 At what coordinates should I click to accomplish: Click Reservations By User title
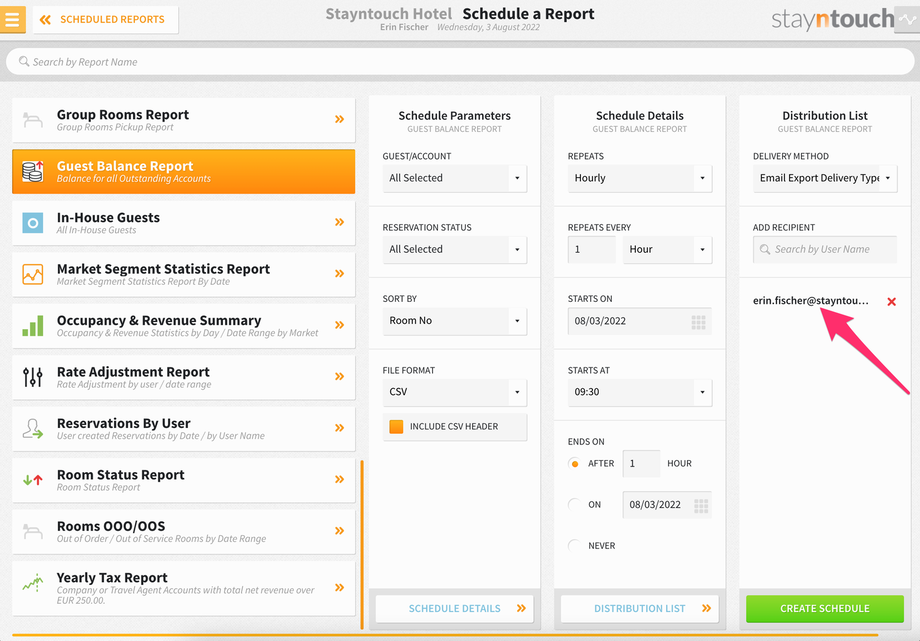point(123,423)
